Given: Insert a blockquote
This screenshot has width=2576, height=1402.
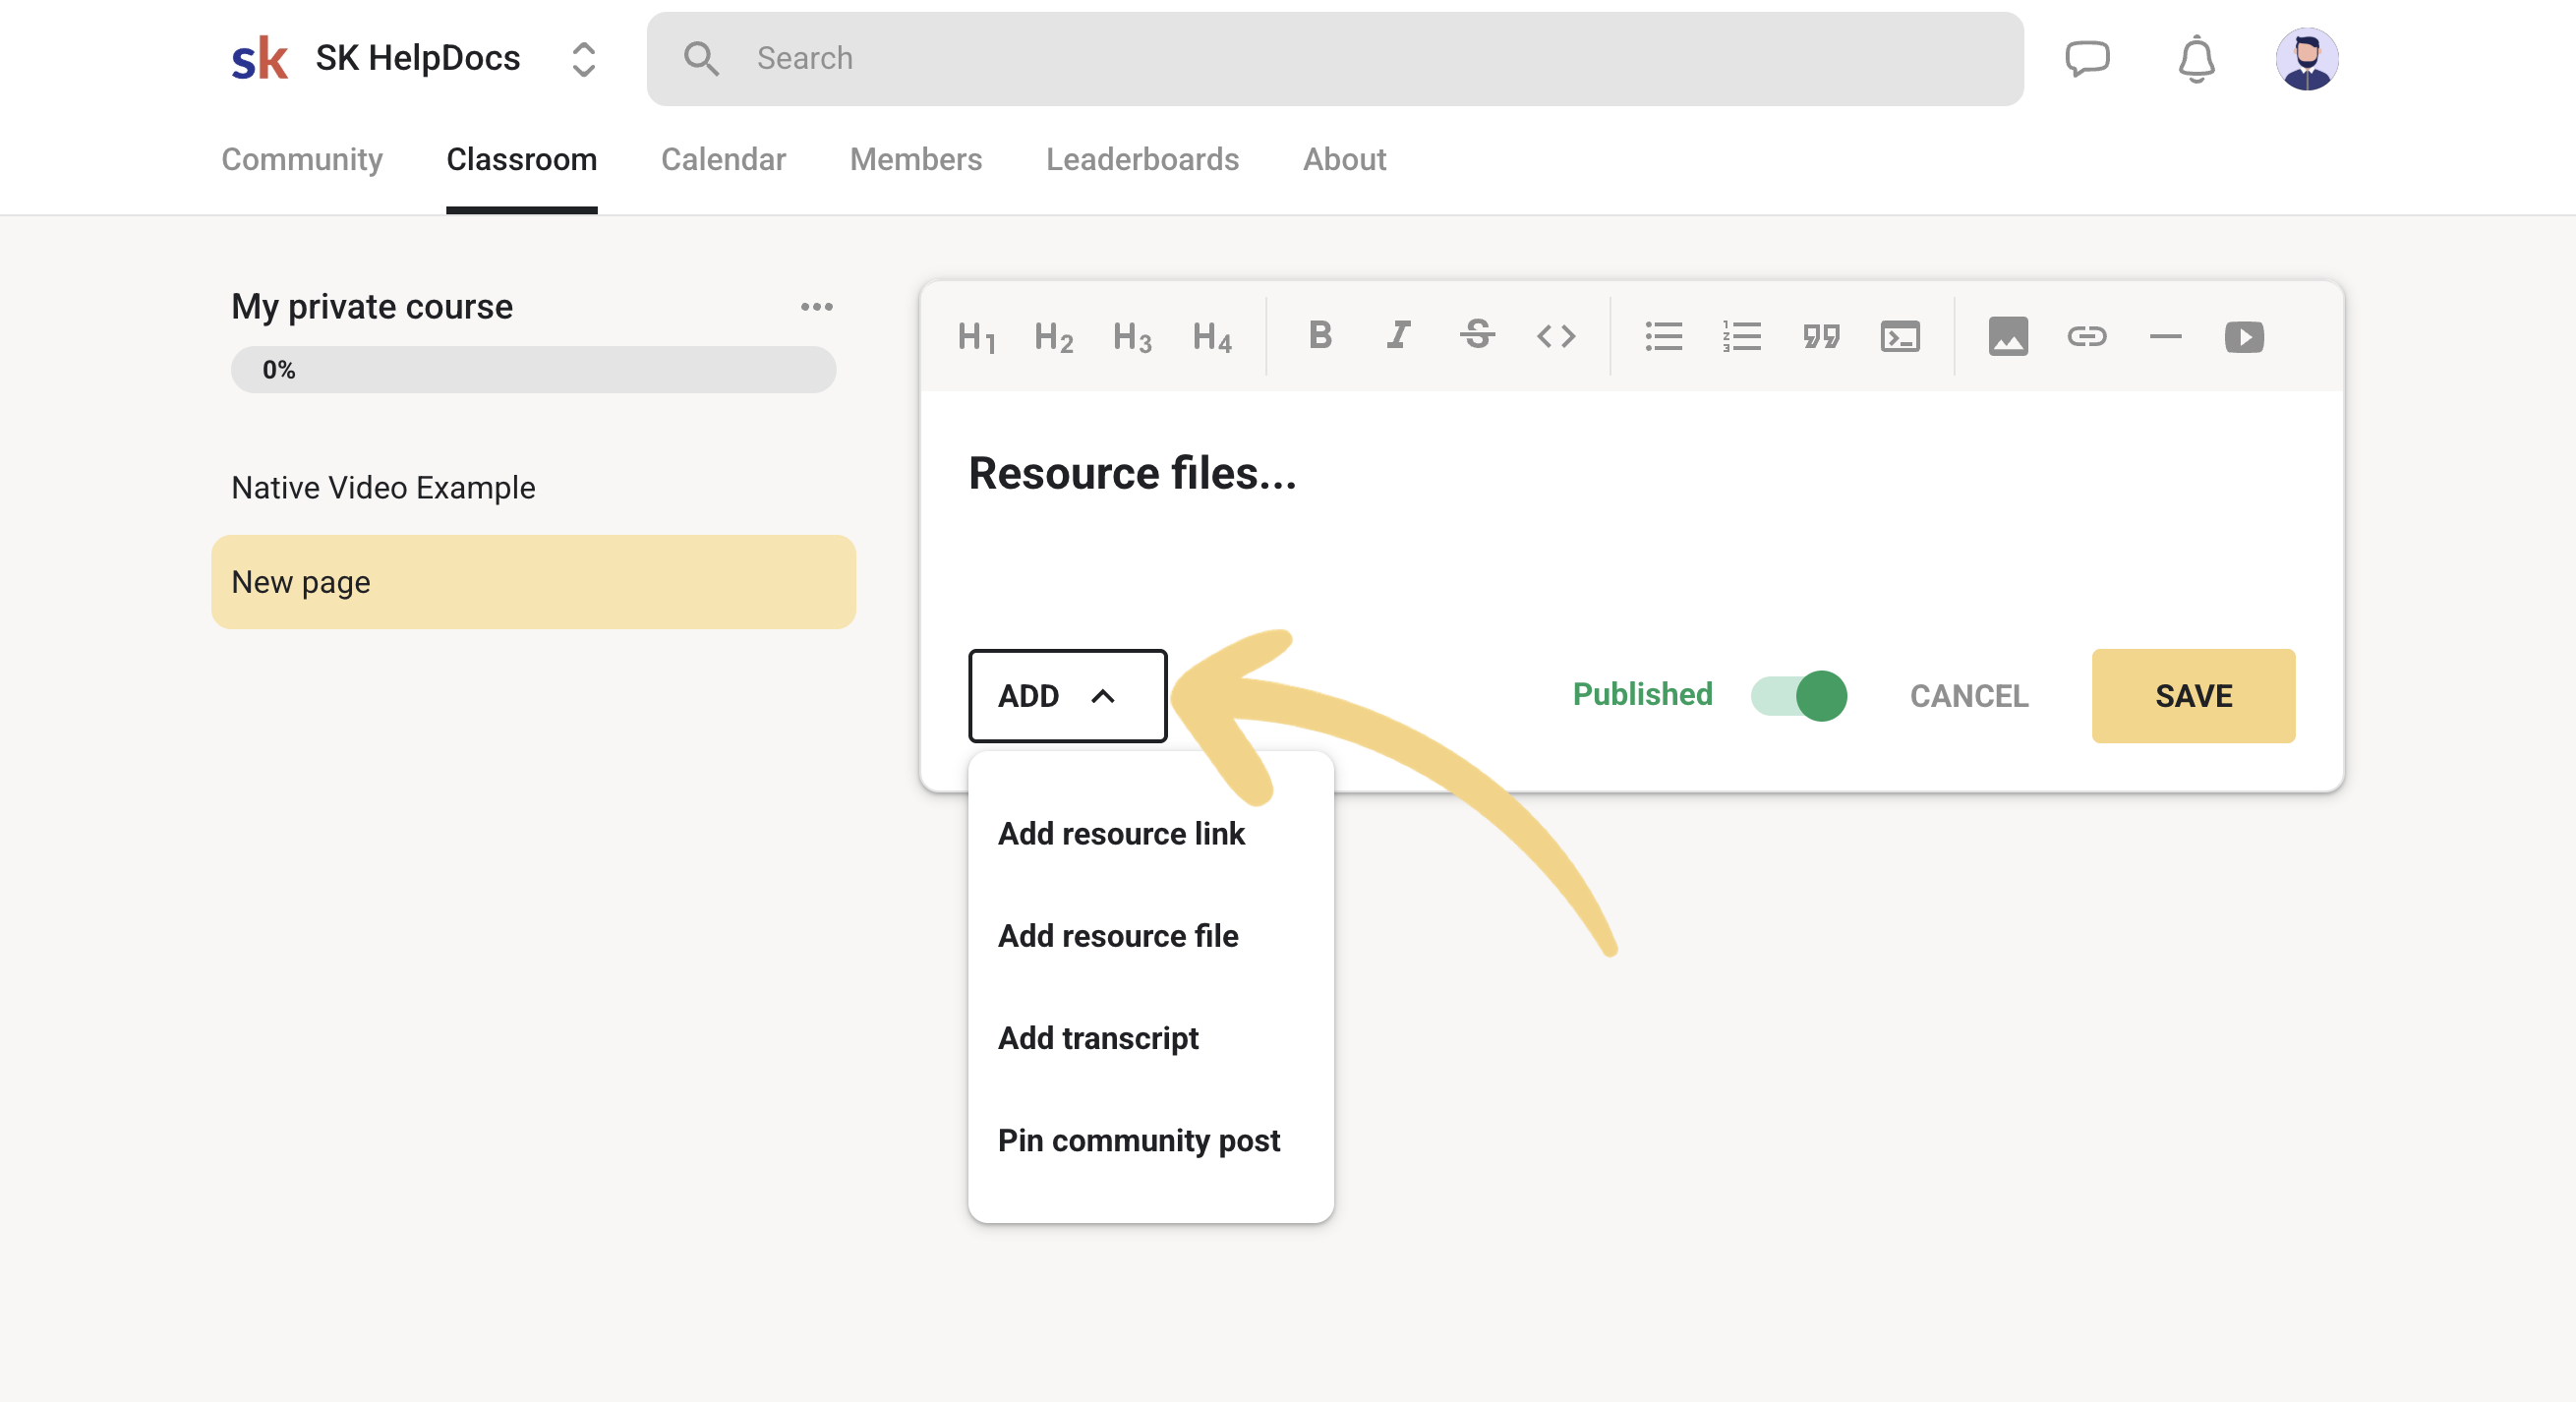Looking at the screenshot, I should tap(1820, 336).
